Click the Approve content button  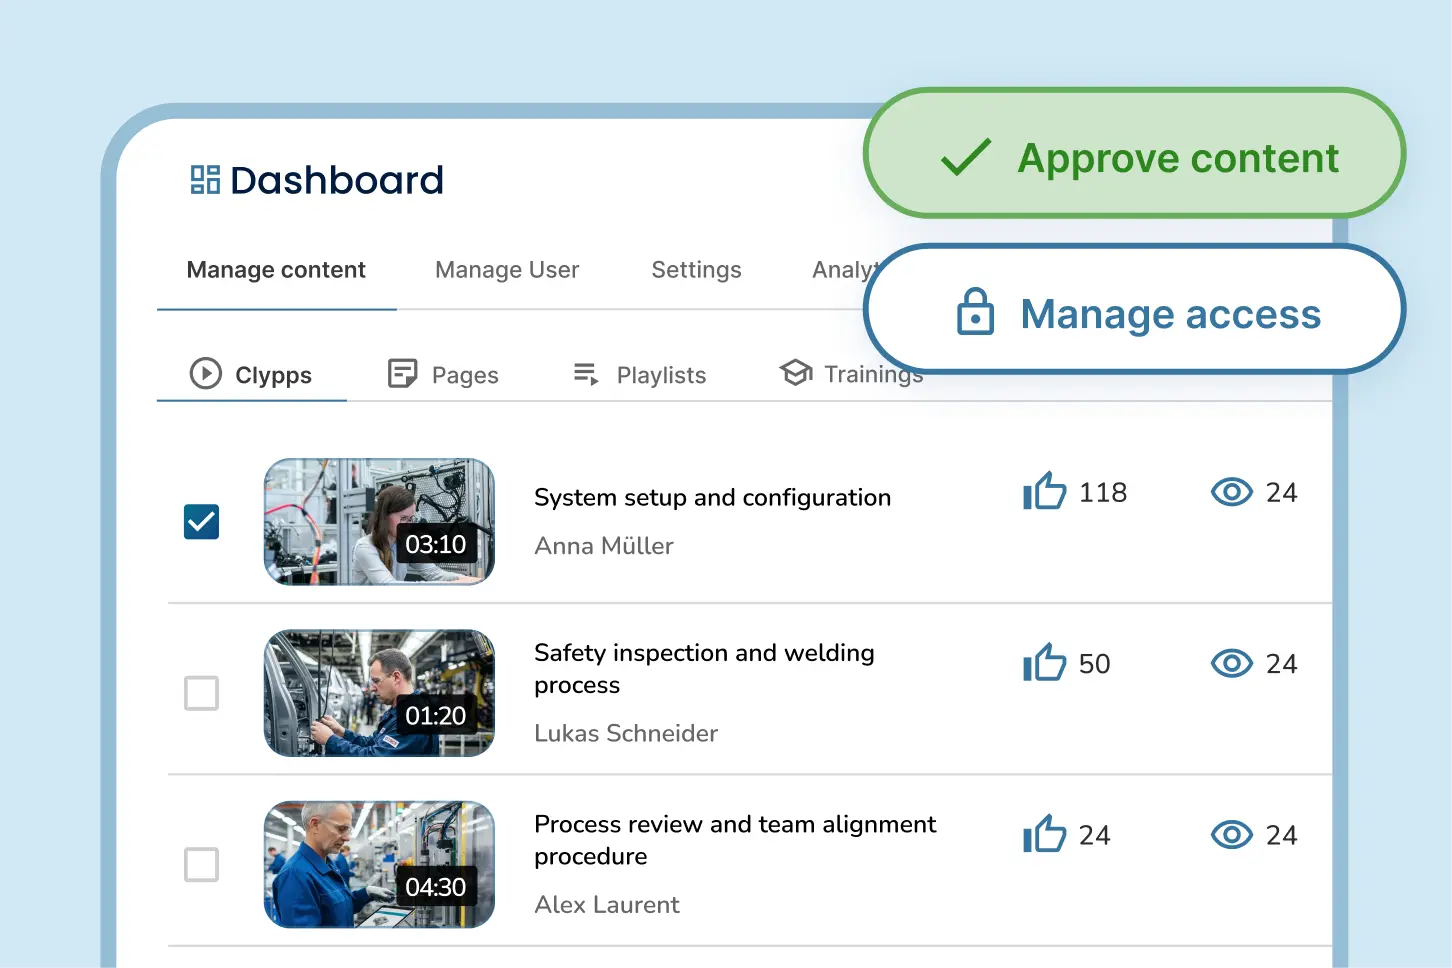point(1134,153)
